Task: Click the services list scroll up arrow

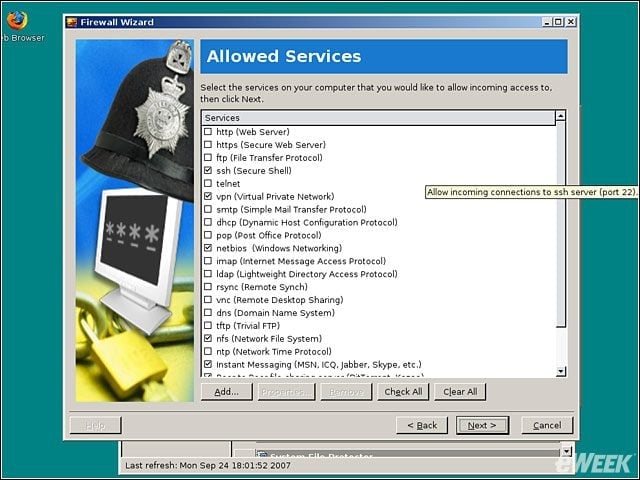Action: tap(561, 116)
